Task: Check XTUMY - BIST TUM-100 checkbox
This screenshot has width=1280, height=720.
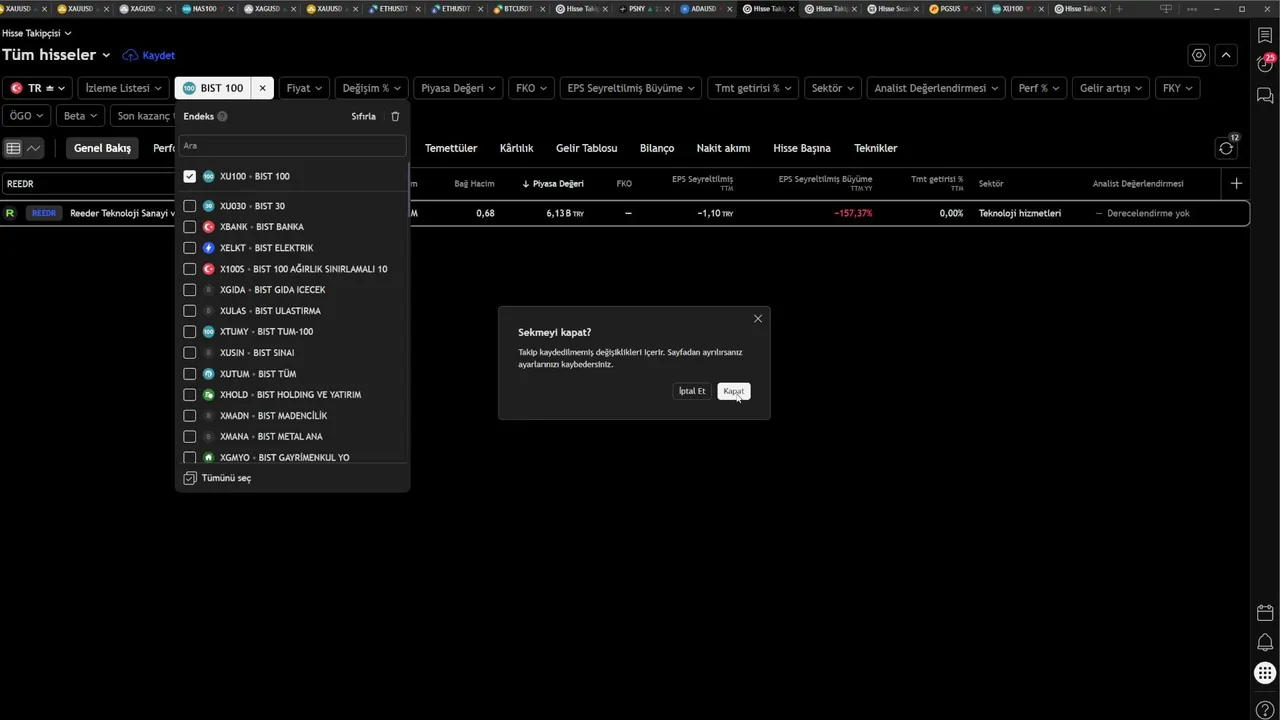Action: [x=190, y=332]
